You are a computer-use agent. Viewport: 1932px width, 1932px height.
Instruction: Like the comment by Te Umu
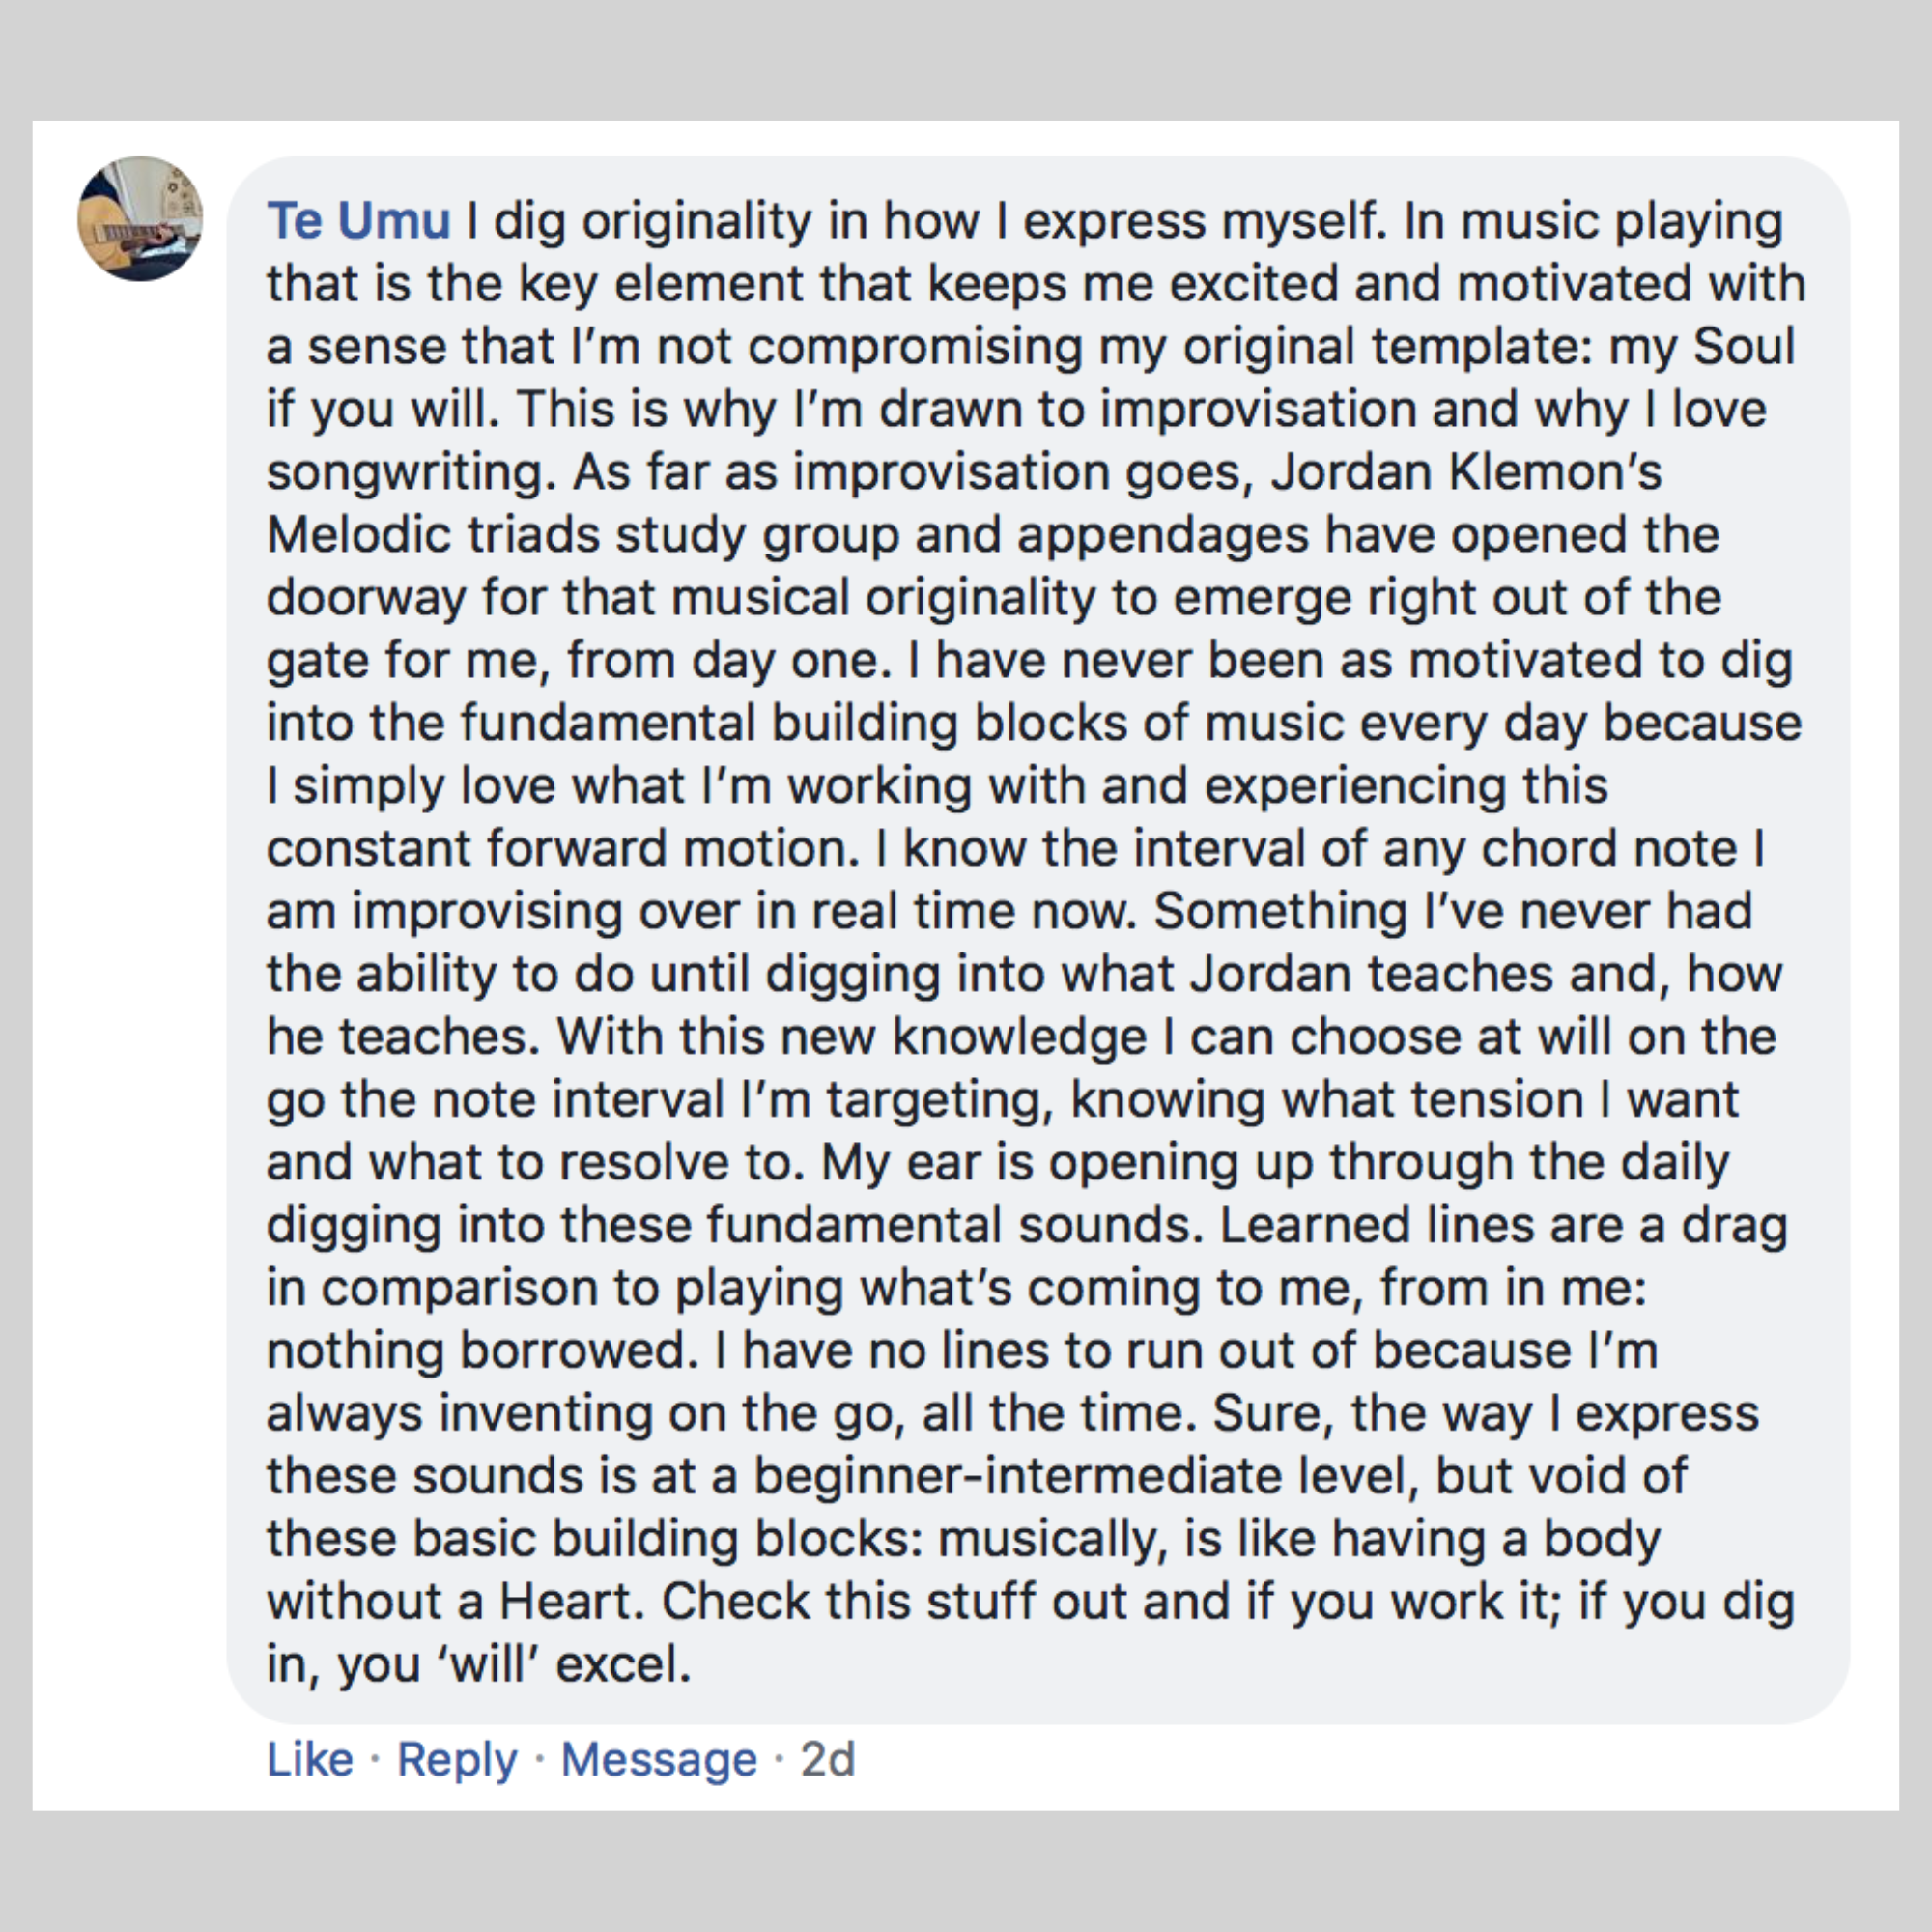(310, 1759)
